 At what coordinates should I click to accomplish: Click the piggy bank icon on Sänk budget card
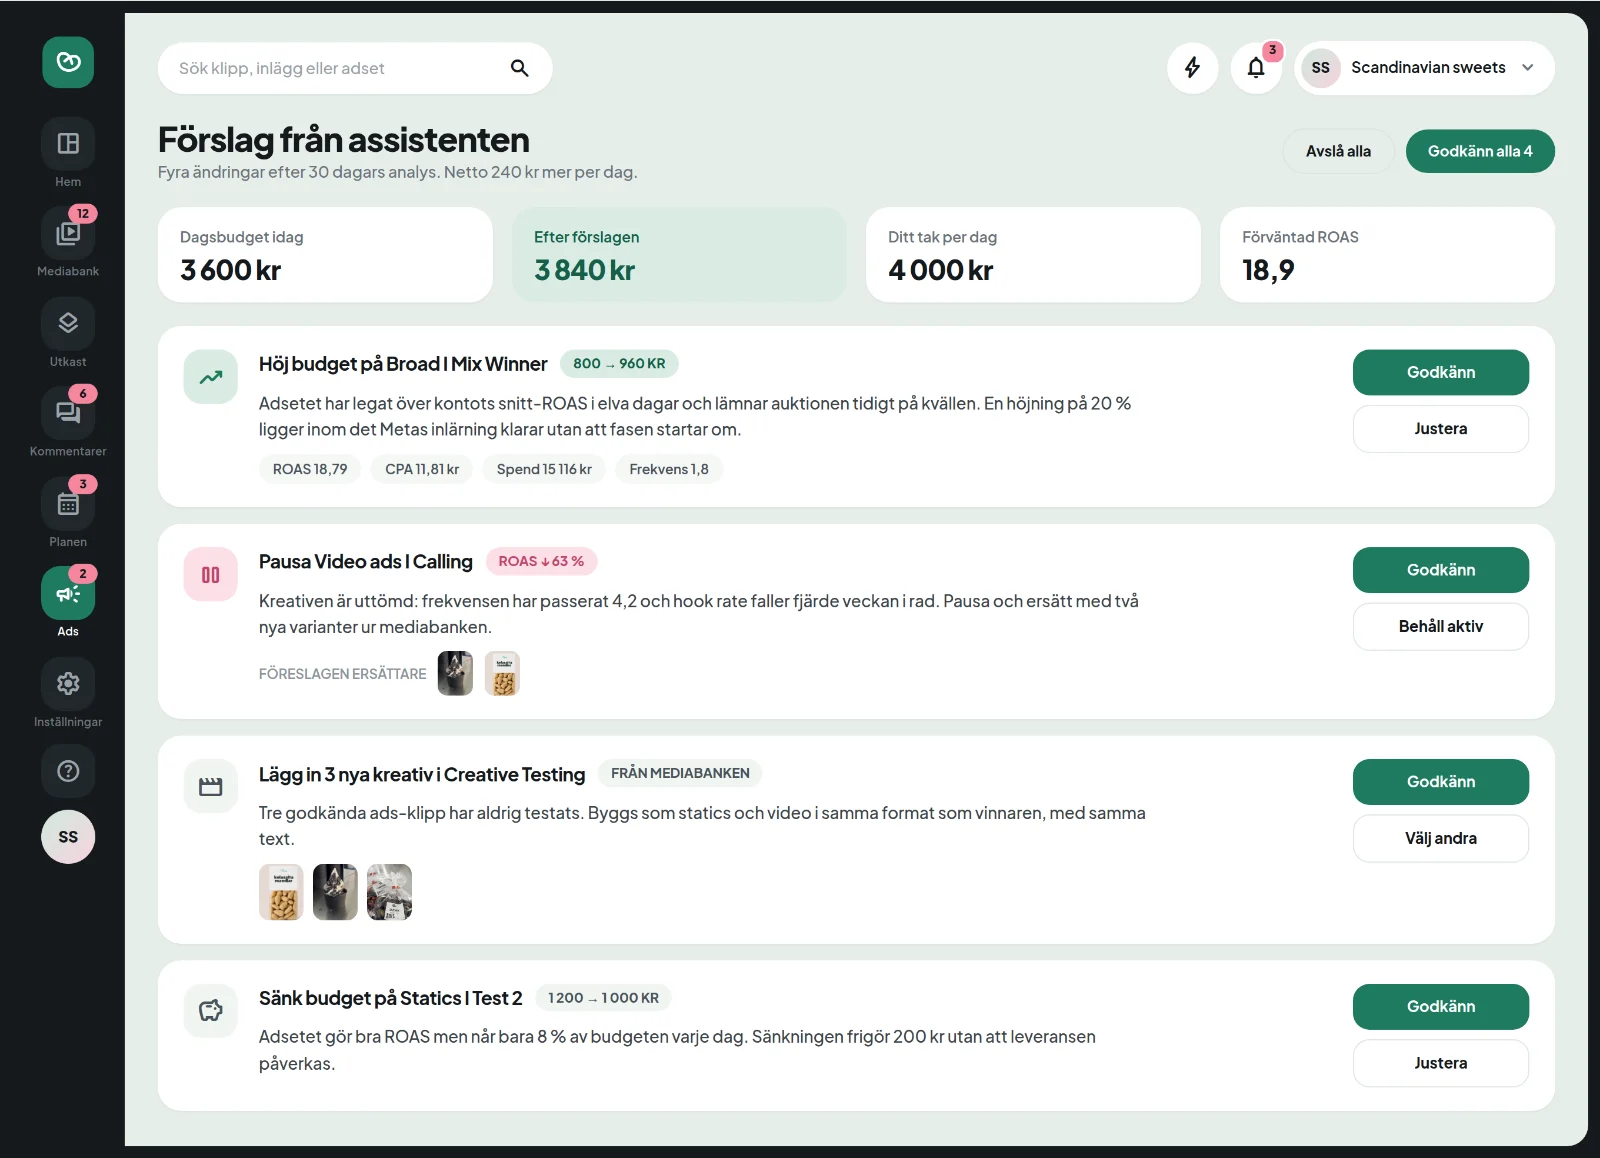point(211,1011)
